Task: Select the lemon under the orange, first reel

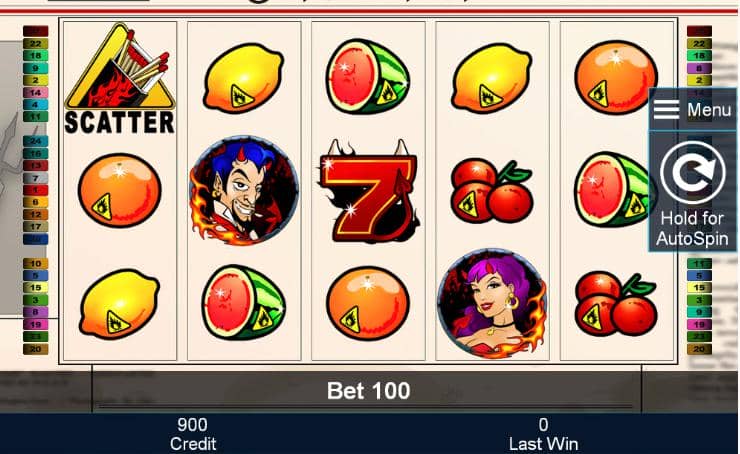Action: 119,304
